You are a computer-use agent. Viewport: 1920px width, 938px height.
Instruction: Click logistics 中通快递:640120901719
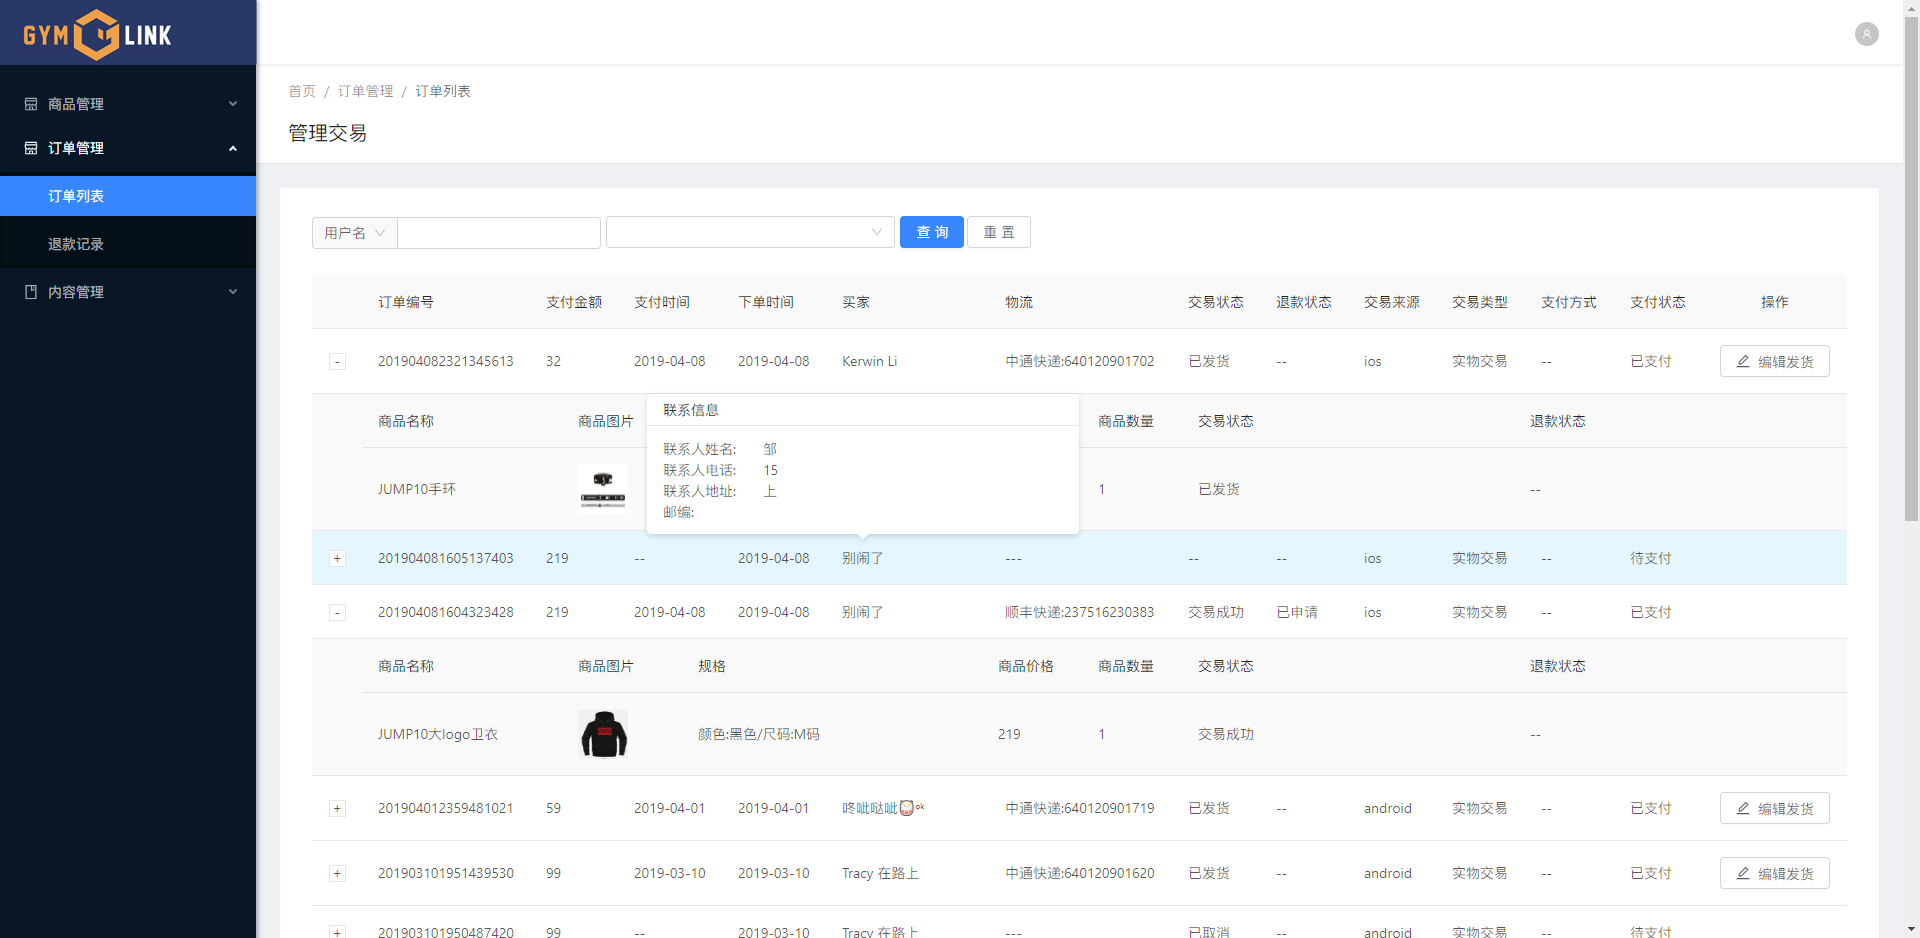[x=1080, y=808]
